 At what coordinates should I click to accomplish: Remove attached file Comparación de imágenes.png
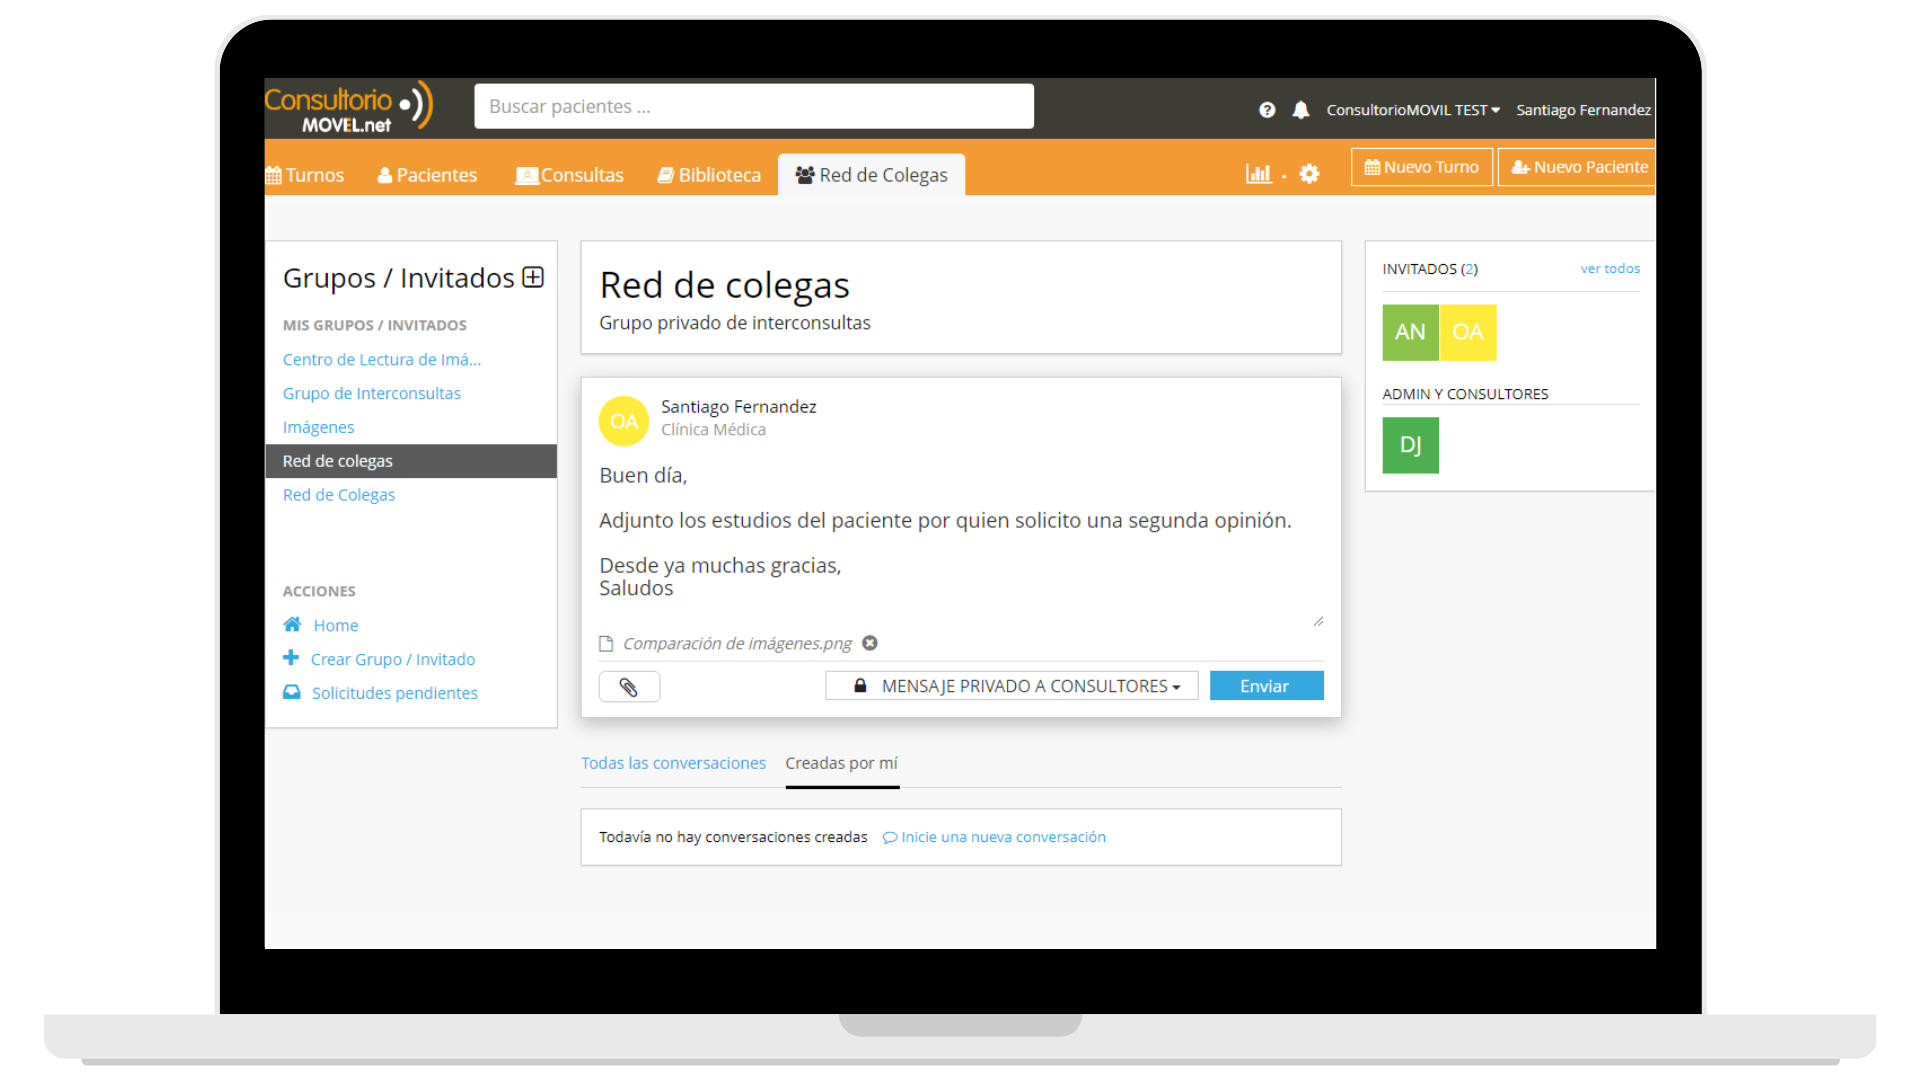click(x=870, y=643)
